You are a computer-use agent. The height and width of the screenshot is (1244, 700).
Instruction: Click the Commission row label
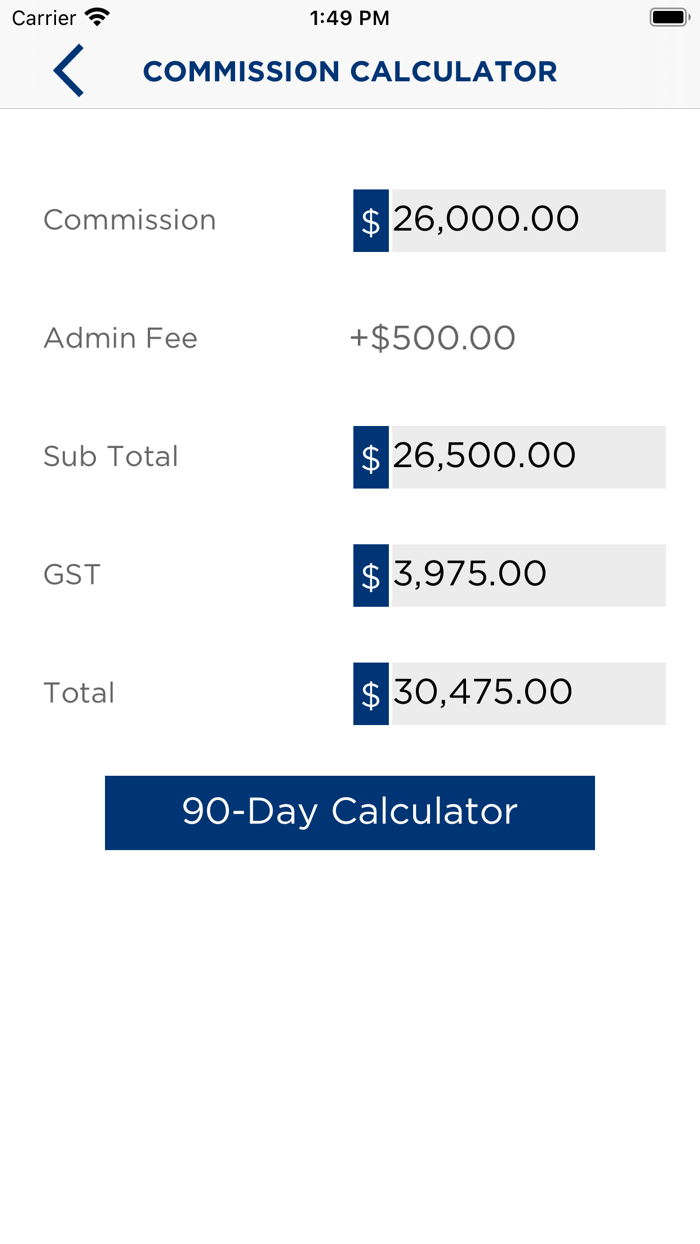[129, 220]
